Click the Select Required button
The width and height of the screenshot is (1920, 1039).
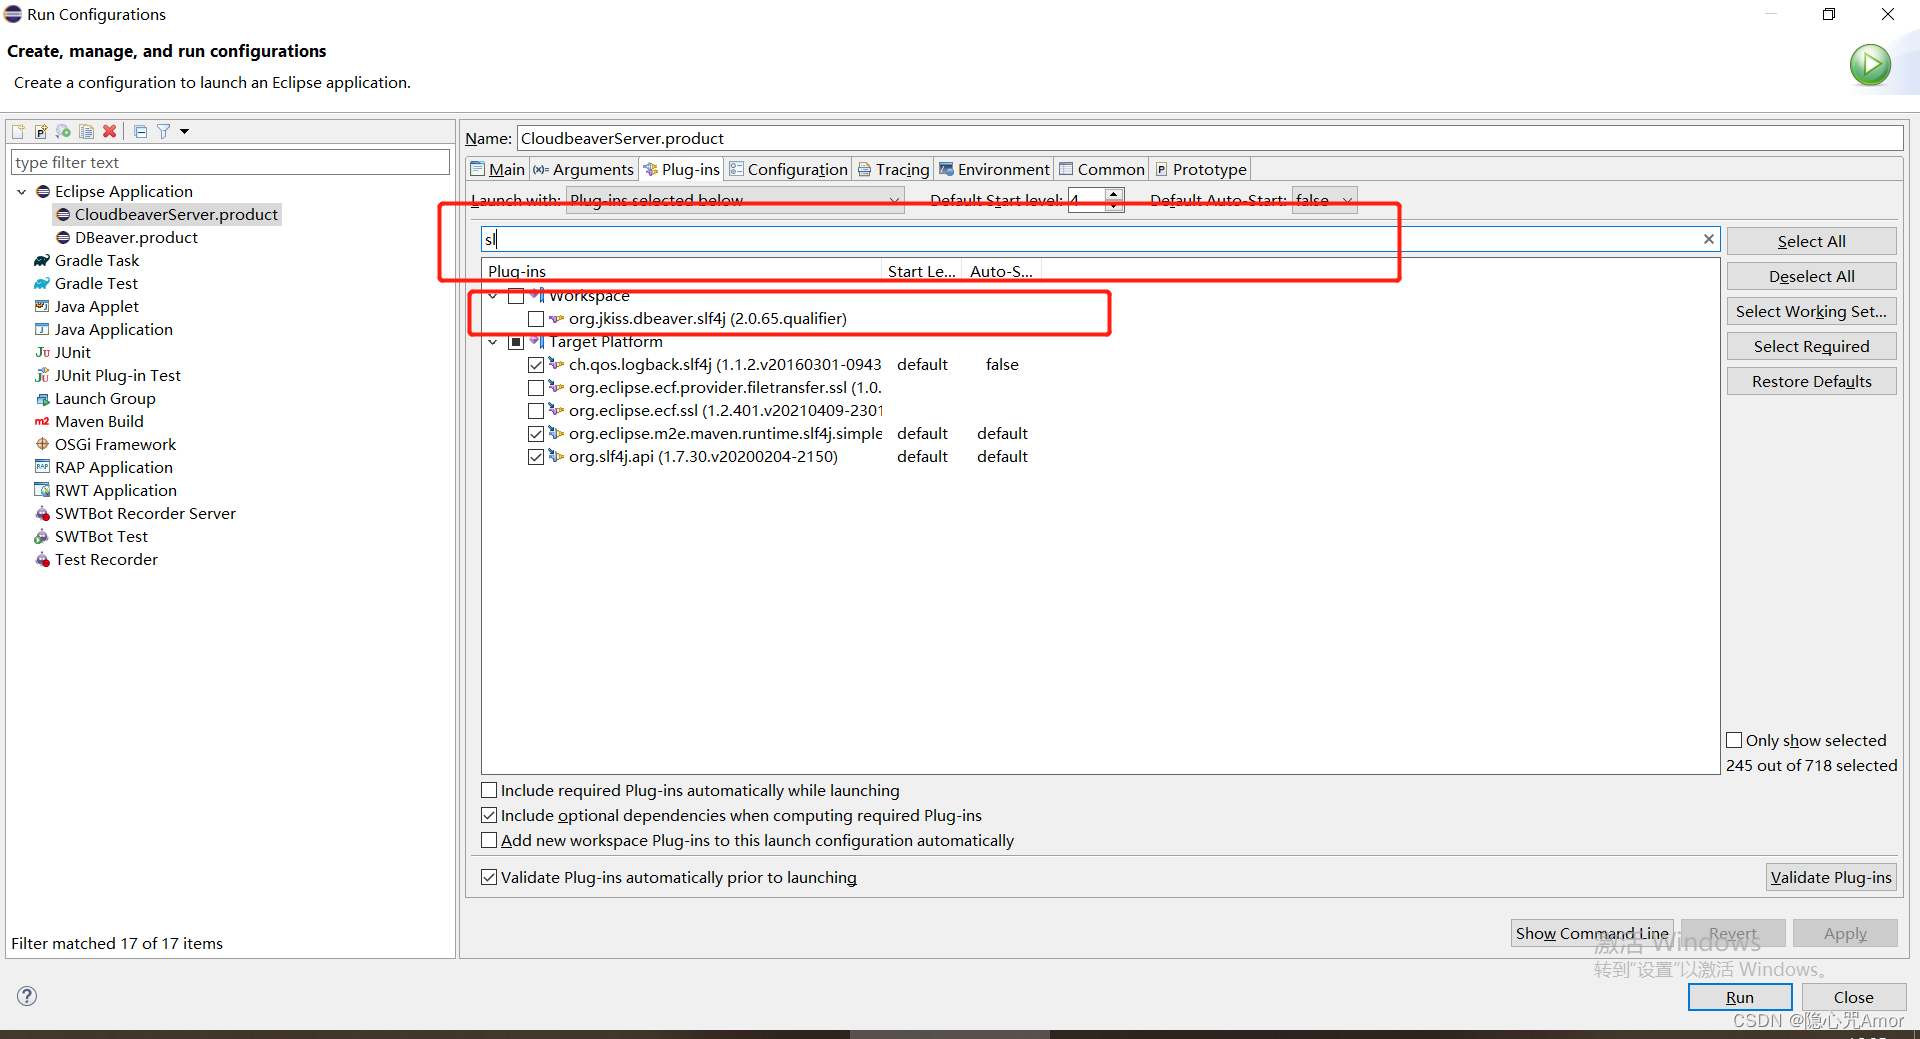pos(1811,346)
